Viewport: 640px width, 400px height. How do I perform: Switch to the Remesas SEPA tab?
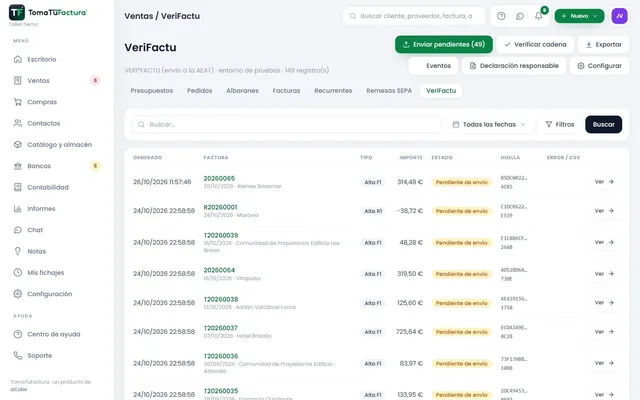click(x=389, y=91)
